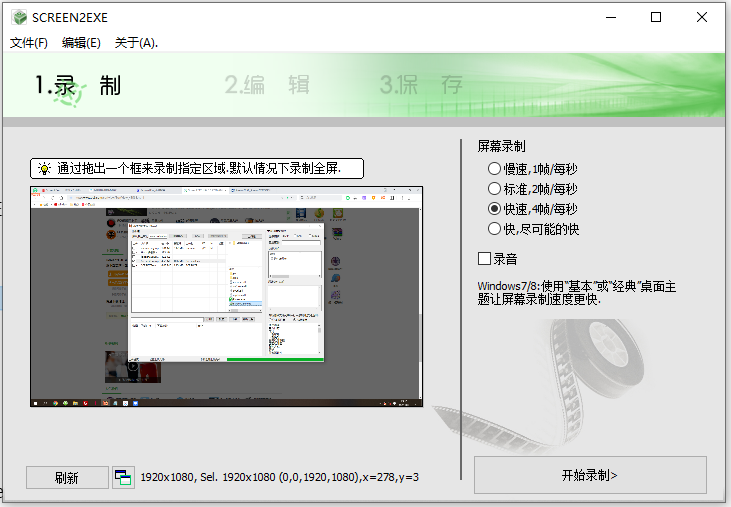Click the tip text about 拖出一个框
The width and height of the screenshot is (731, 507).
(199, 168)
